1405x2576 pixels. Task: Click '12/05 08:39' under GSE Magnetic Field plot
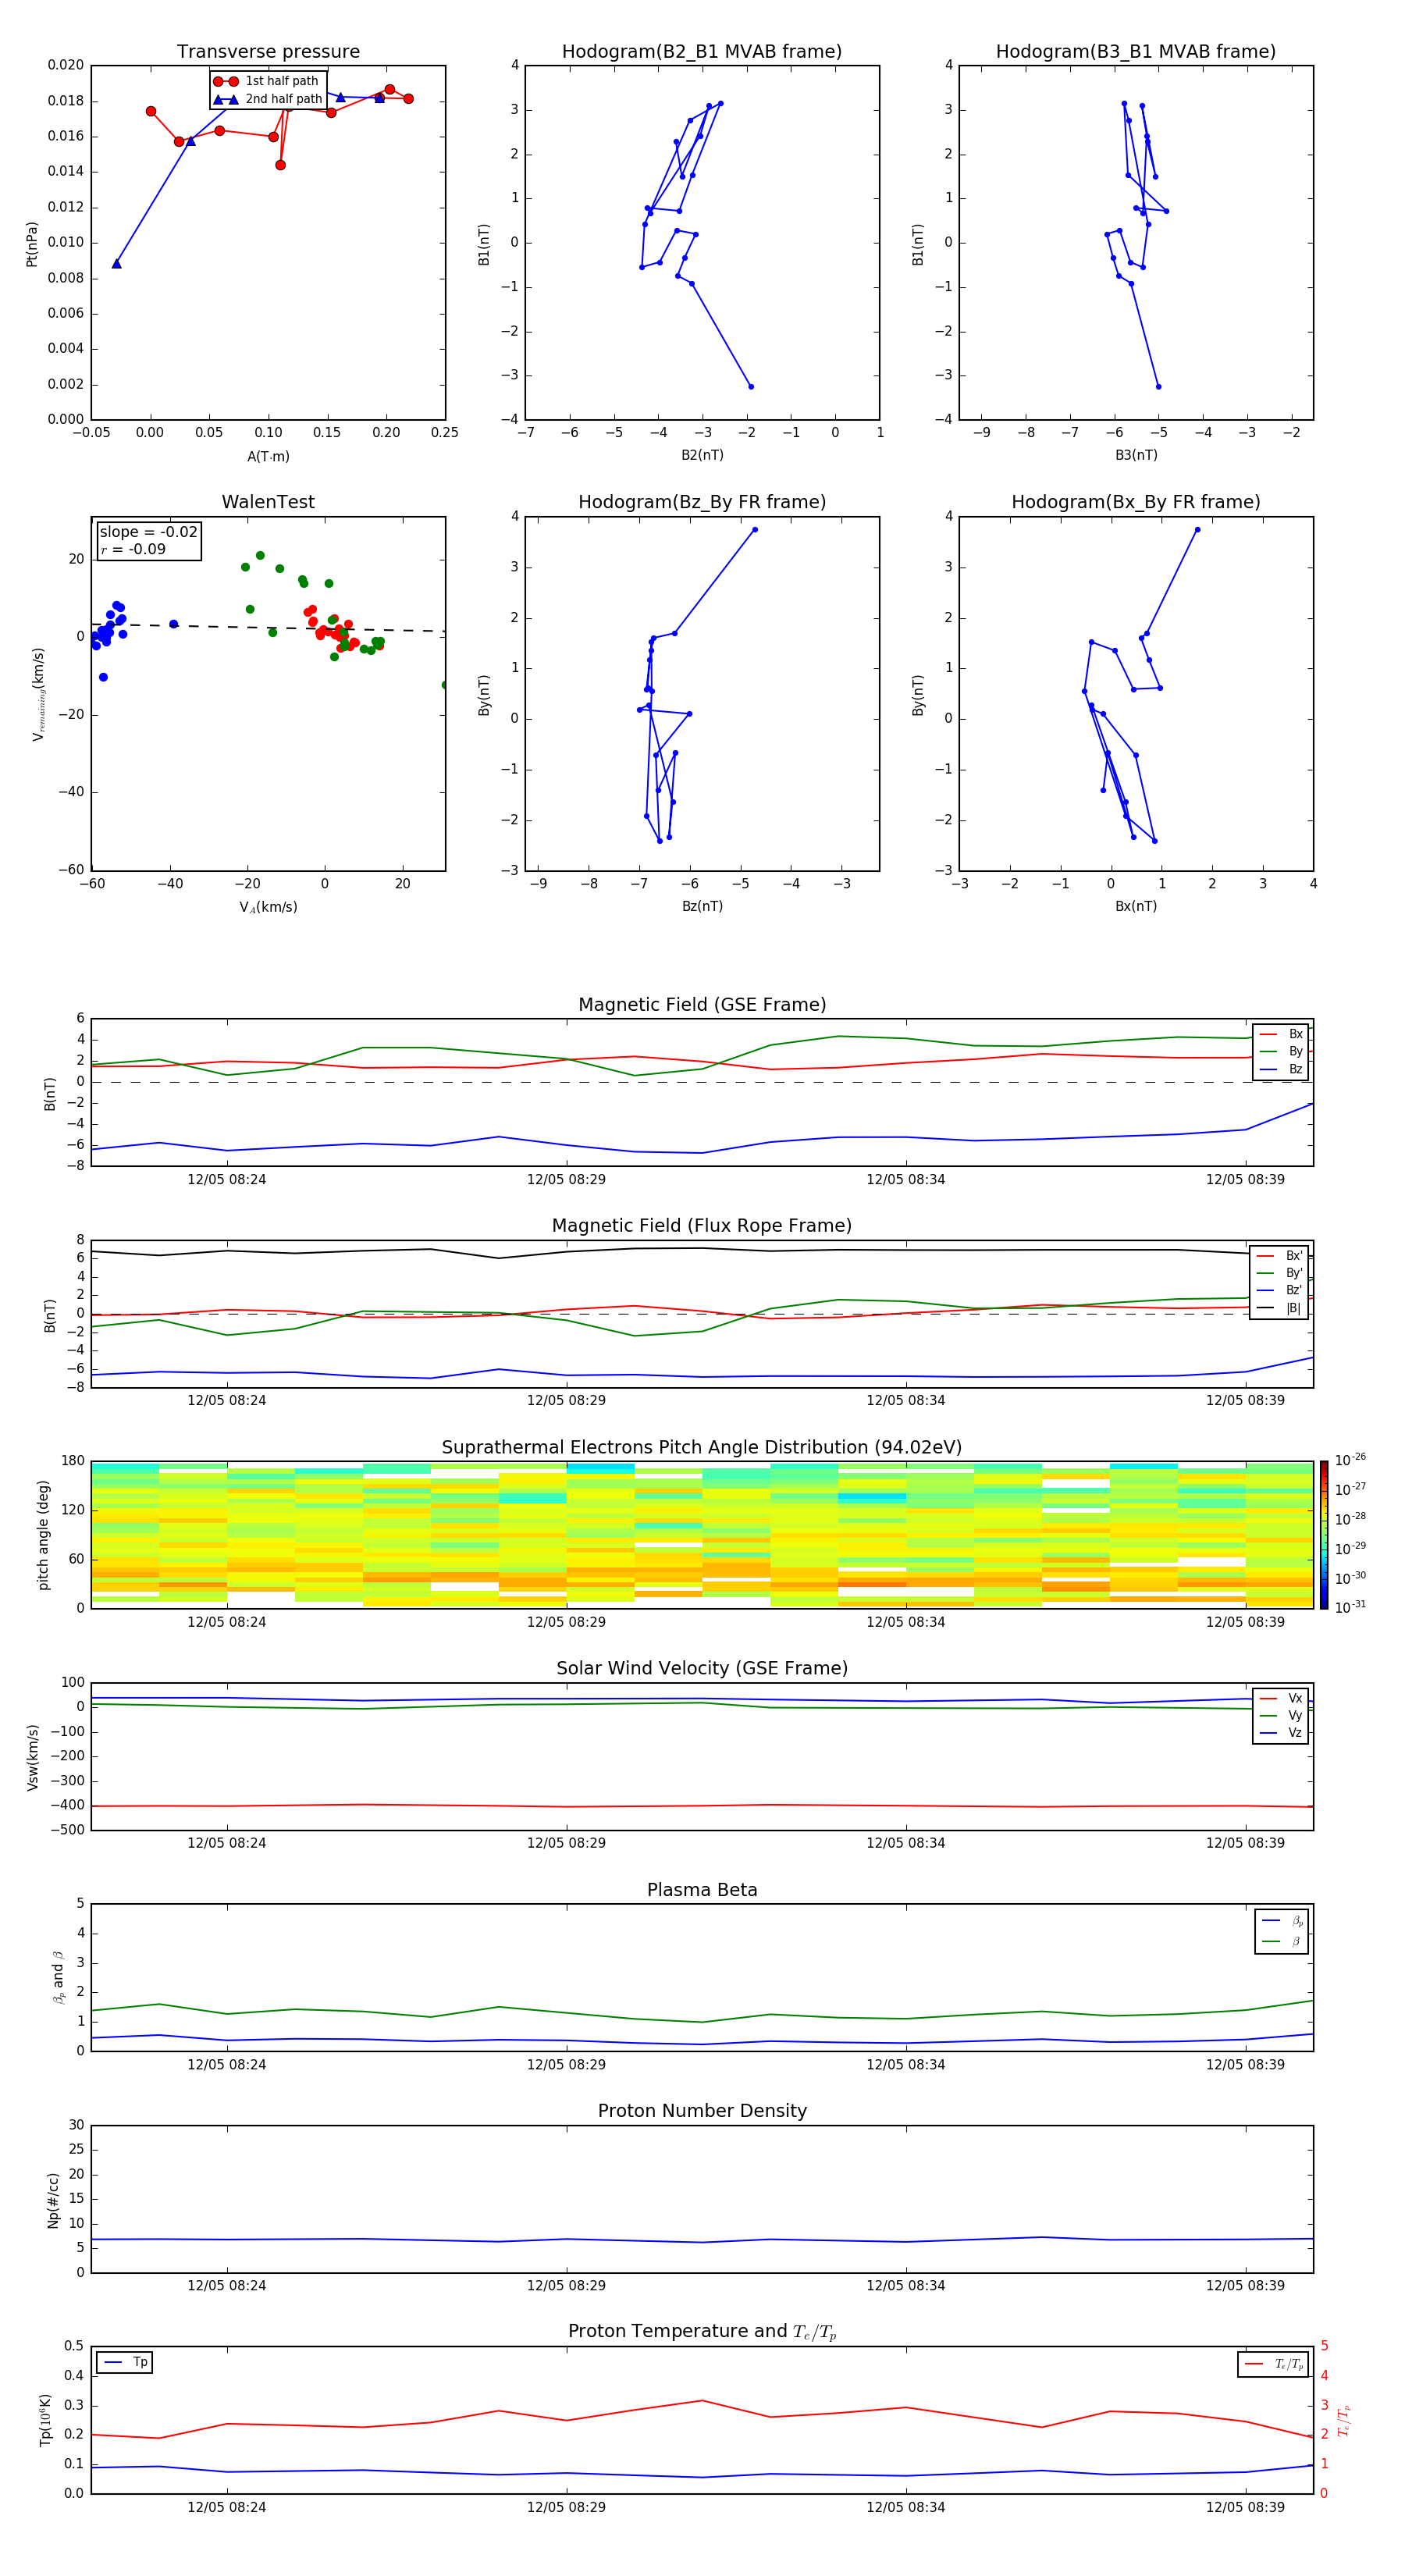pyautogui.click(x=1245, y=1180)
